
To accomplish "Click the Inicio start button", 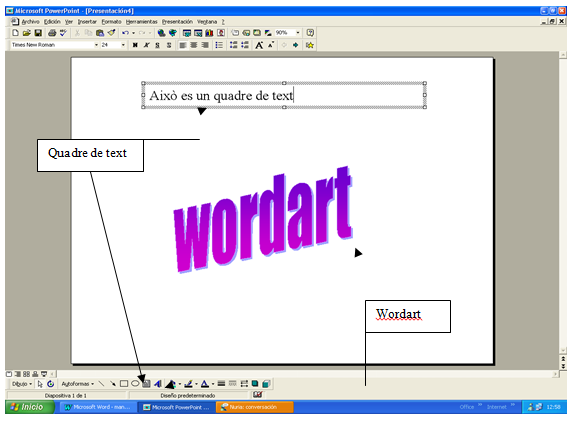I will [30, 407].
